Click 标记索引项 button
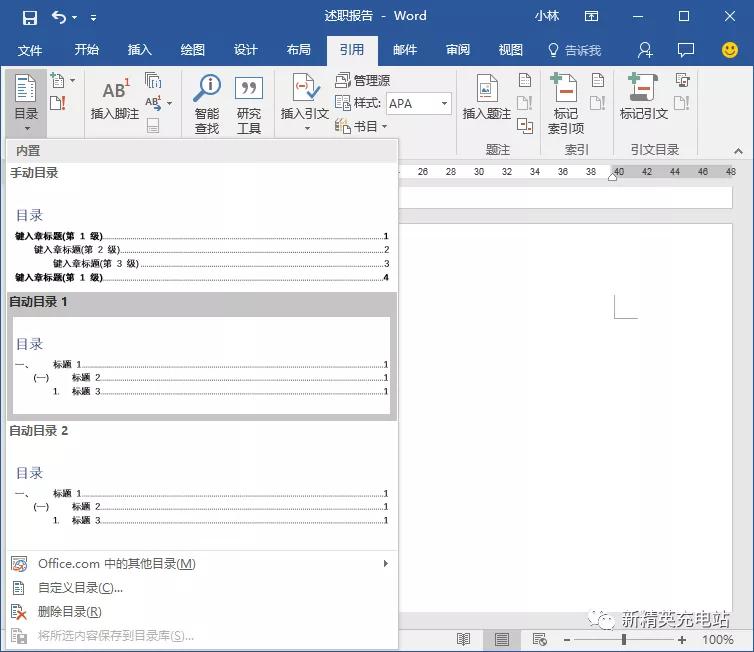This screenshot has height=652, width=754. 566,103
